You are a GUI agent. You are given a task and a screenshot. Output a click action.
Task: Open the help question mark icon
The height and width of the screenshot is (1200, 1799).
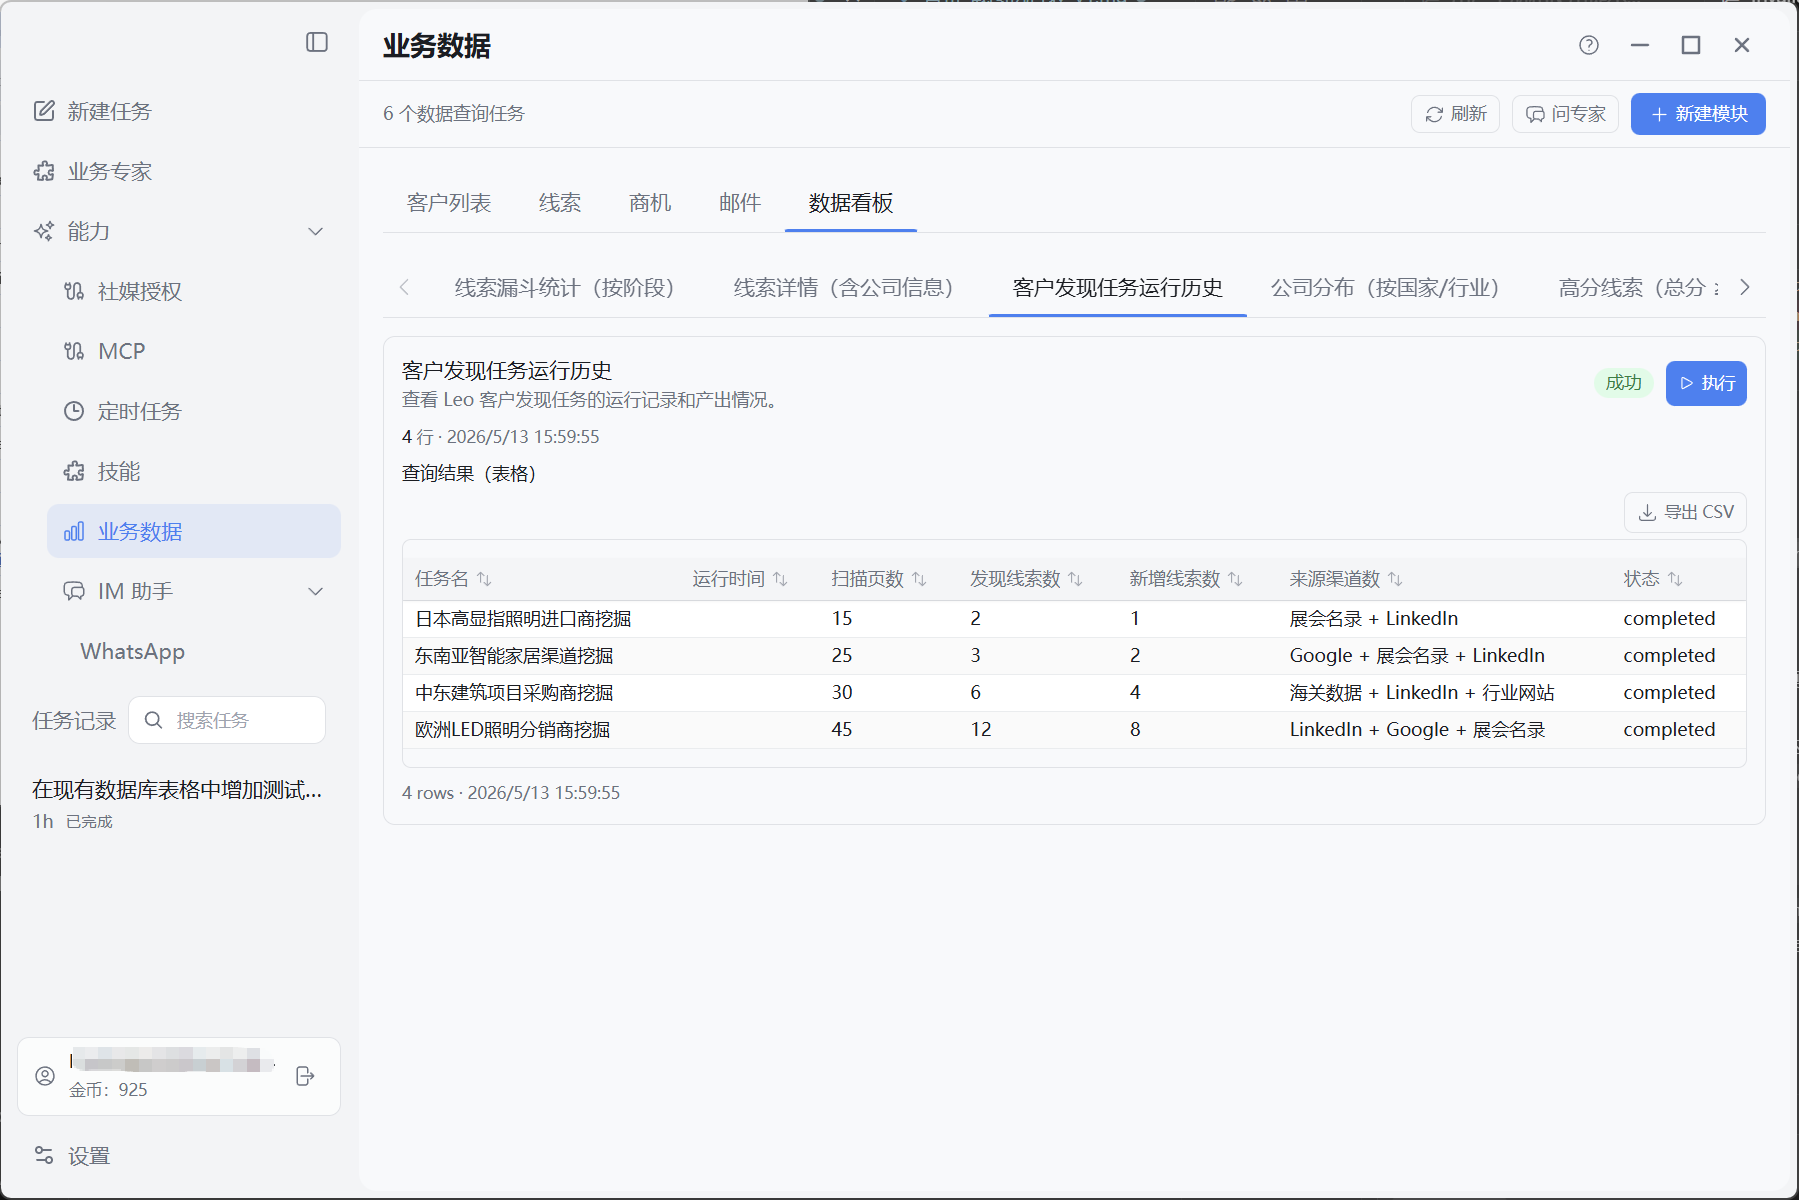tap(1589, 45)
